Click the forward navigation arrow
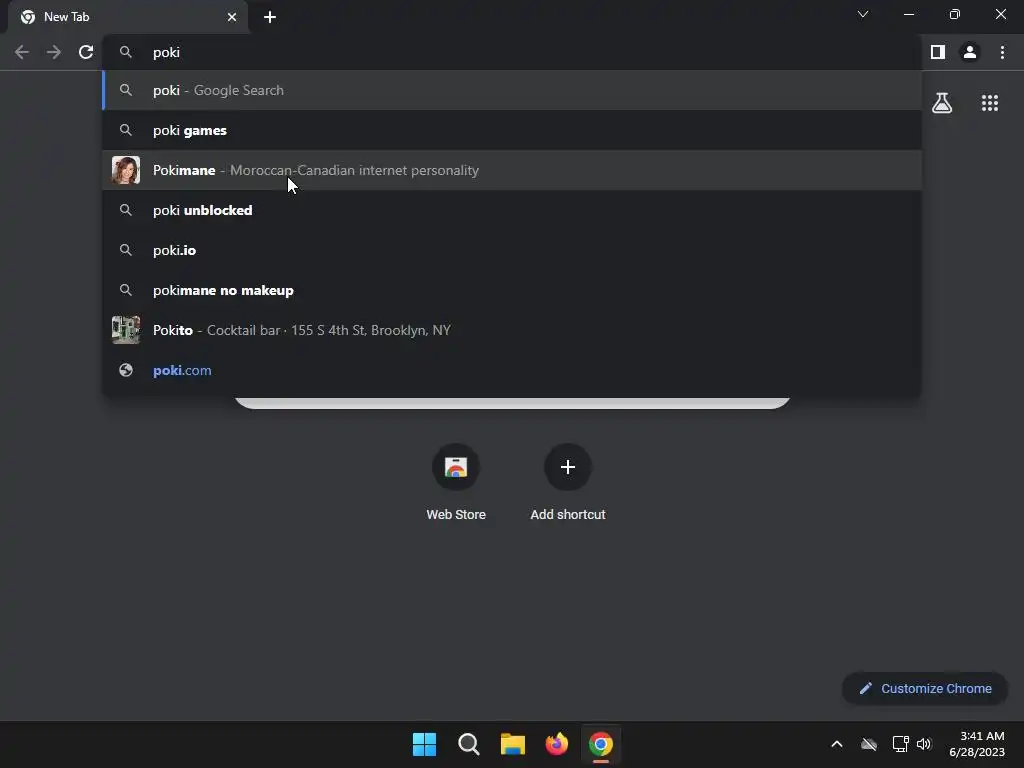 (x=54, y=52)
